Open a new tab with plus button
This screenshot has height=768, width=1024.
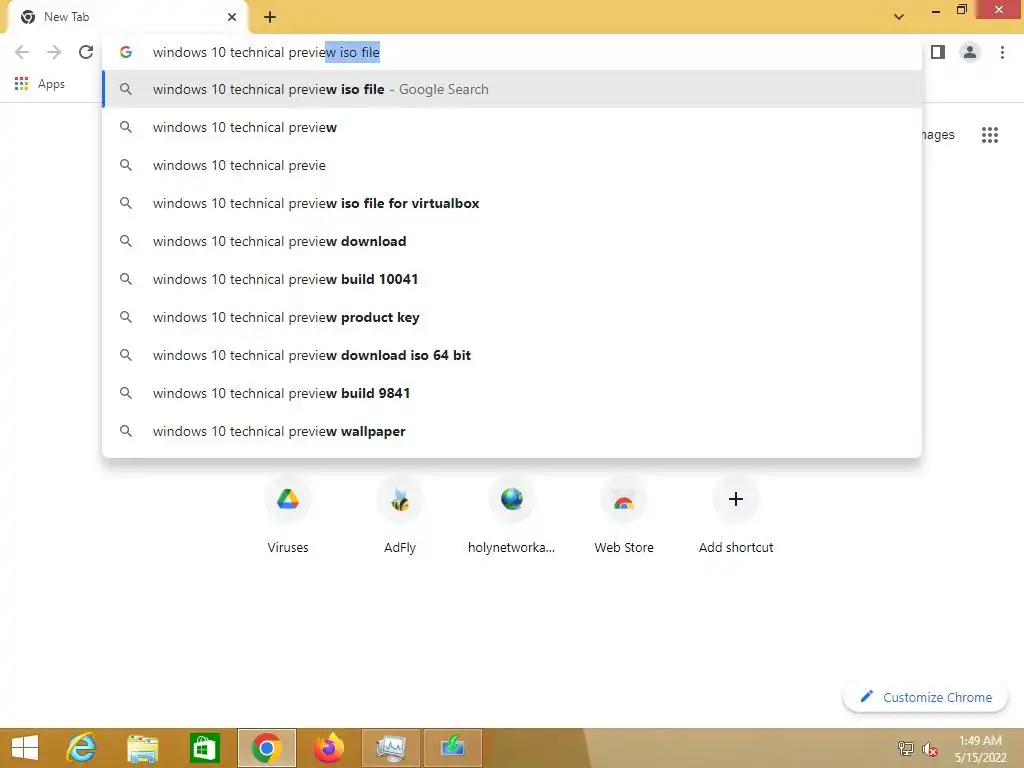pyautogui.click(x=270, y=17)
